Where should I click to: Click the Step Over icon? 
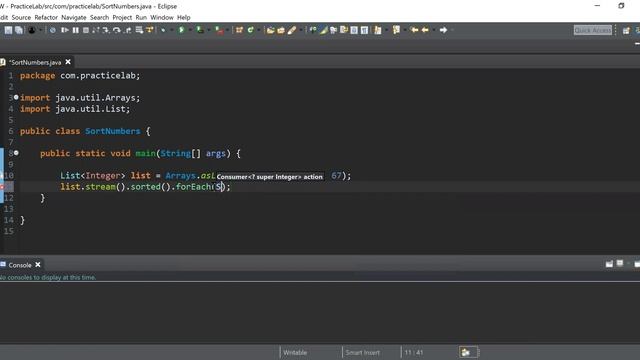117,30
